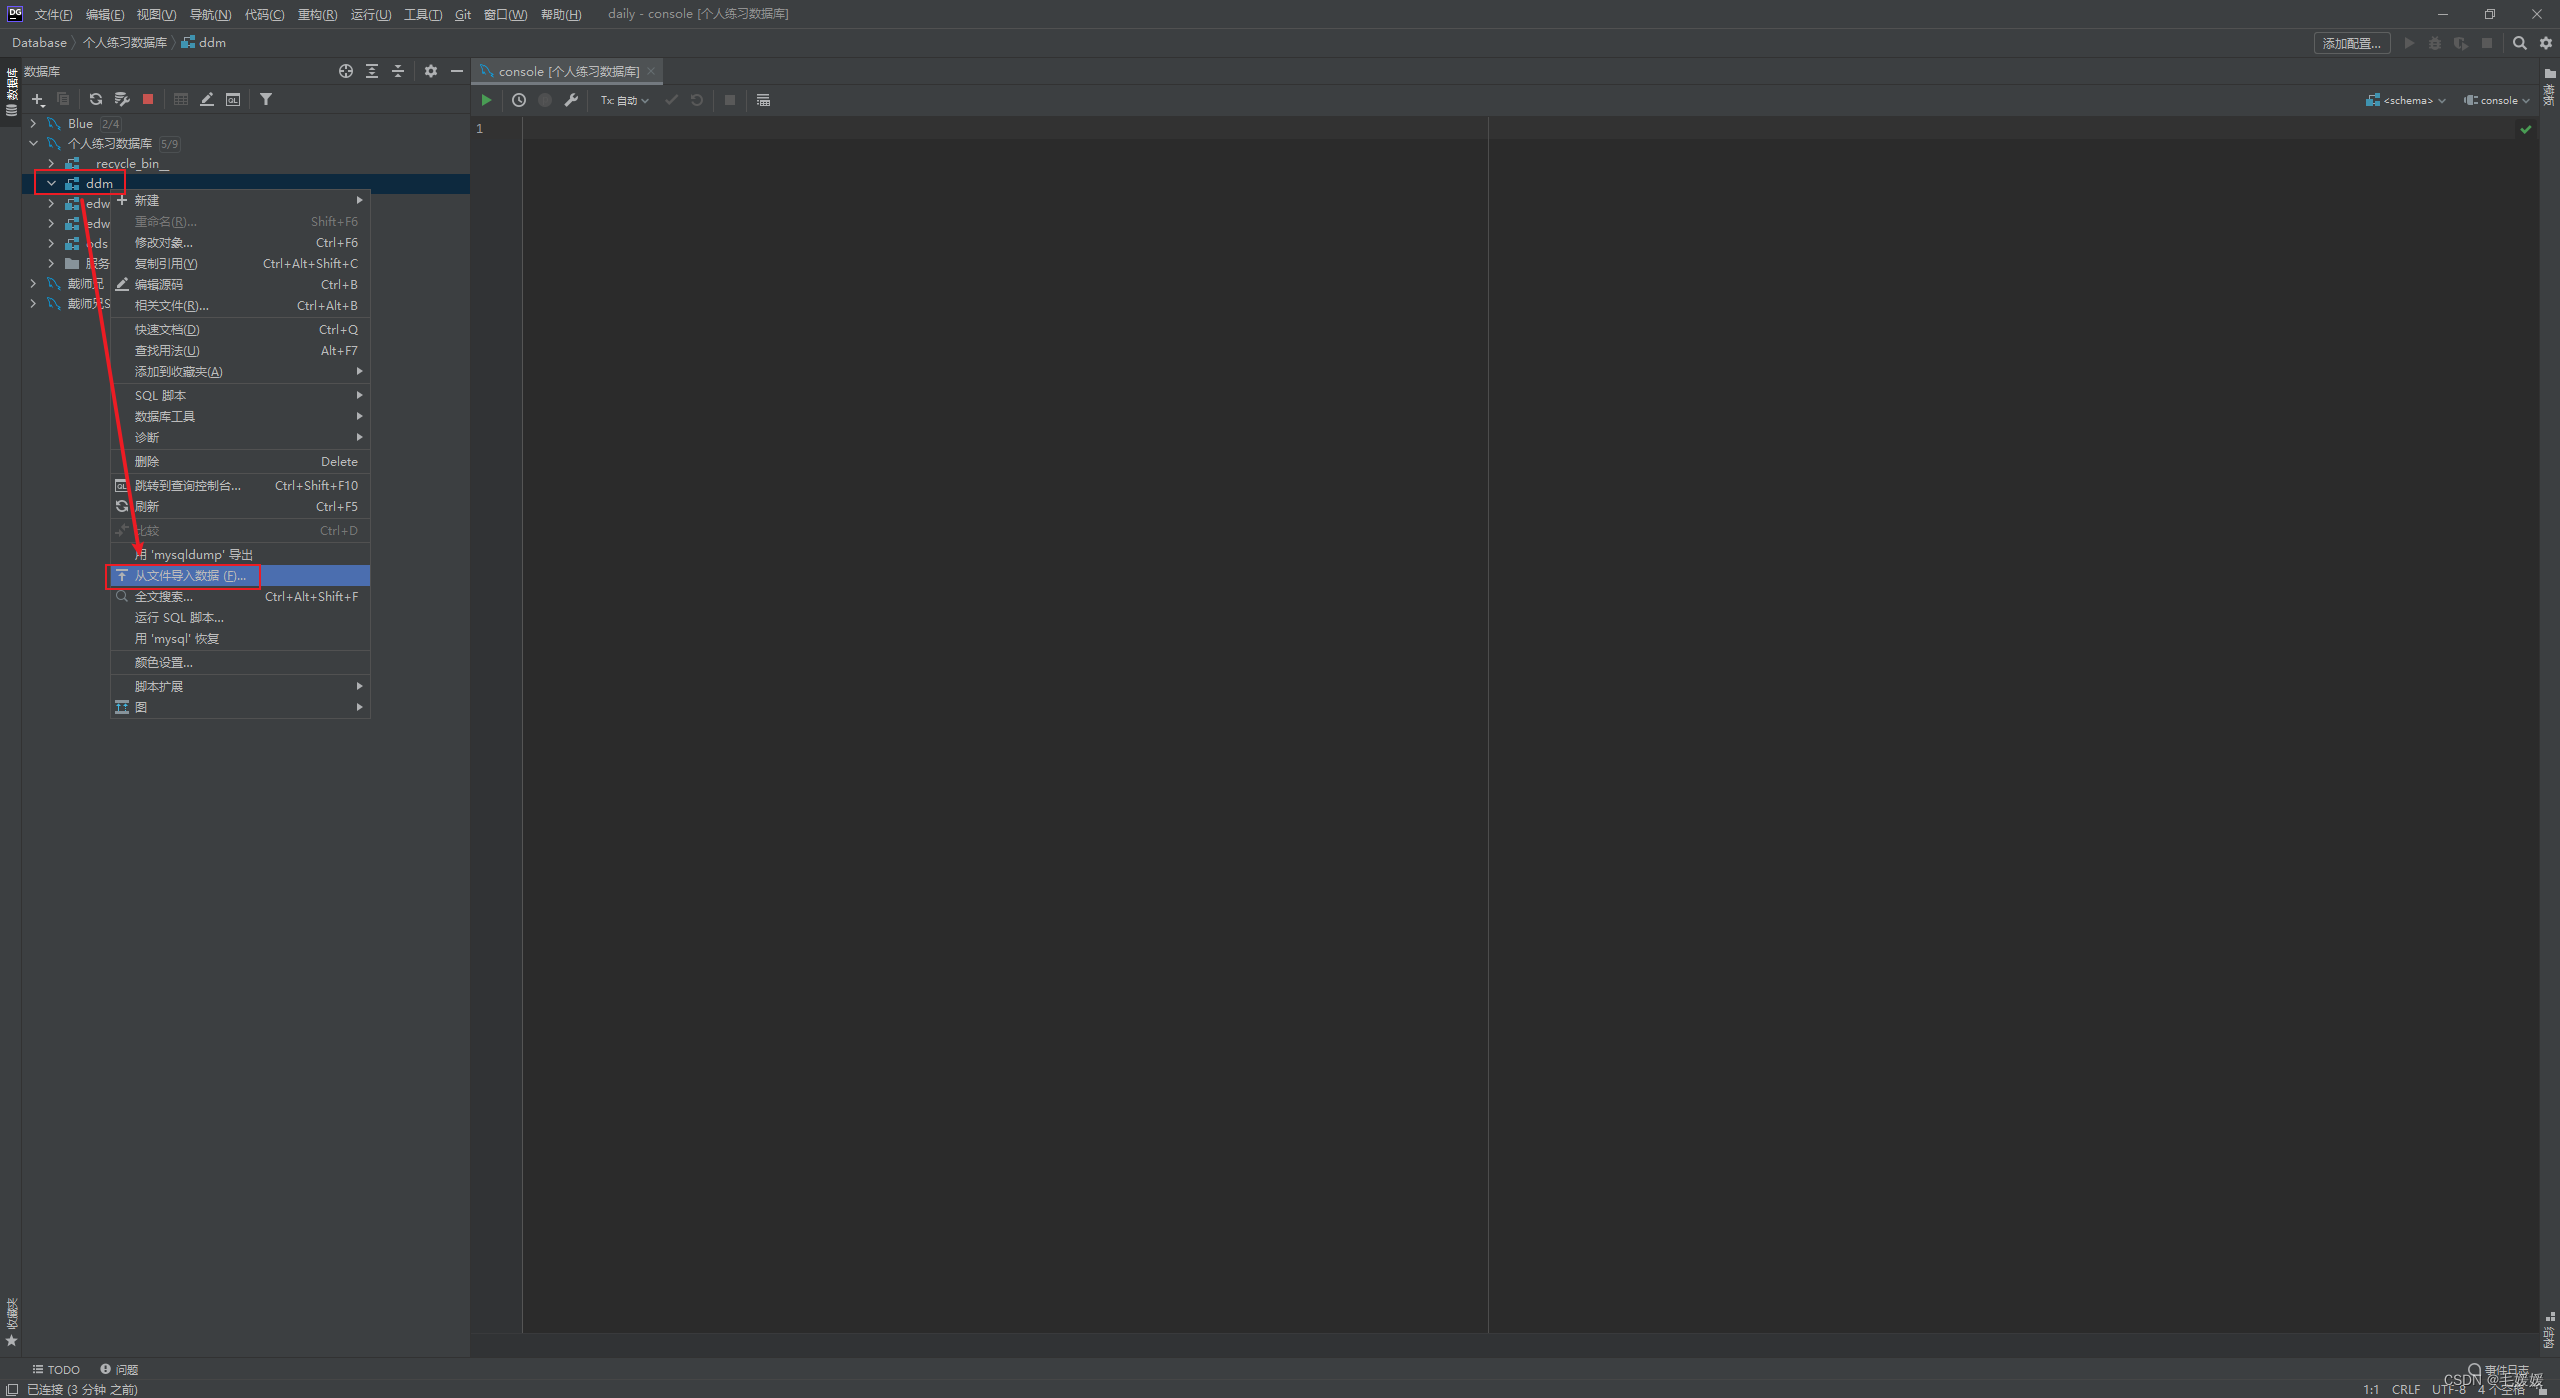
Task: Open the <schema> selector dropdown
Action: coord(2406,100)
